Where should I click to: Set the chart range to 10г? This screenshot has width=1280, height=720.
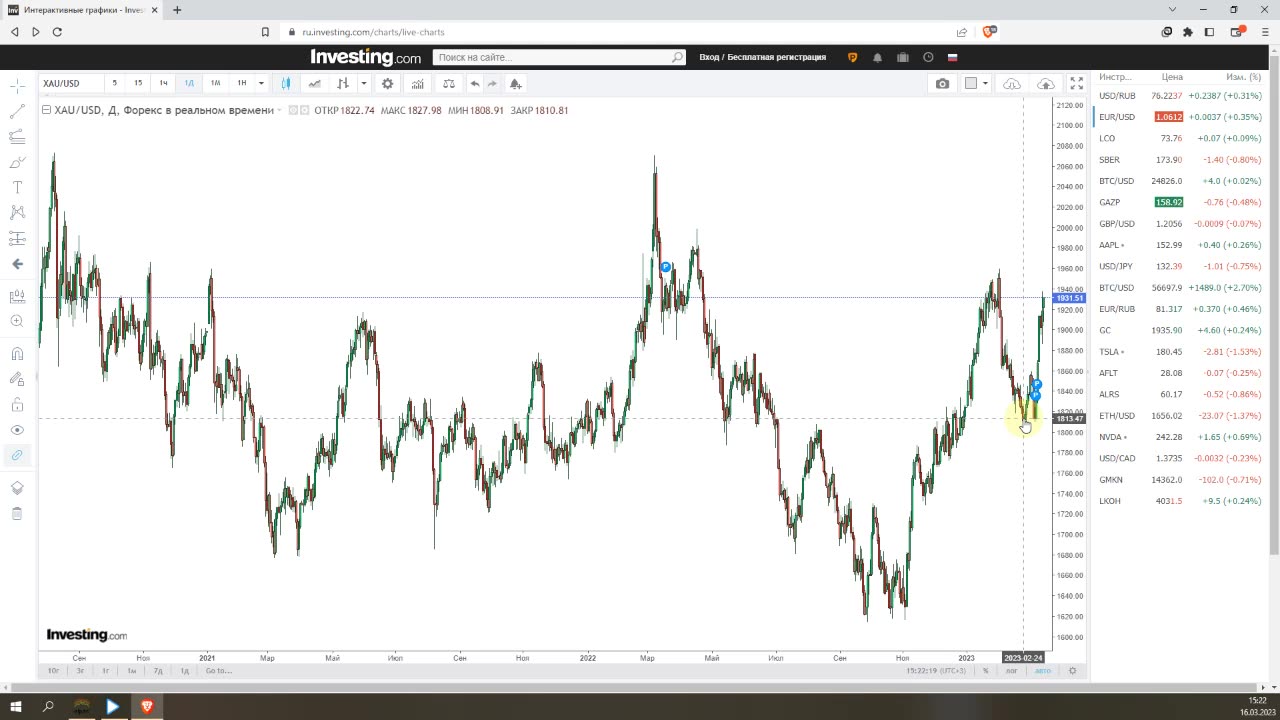[53, 671]
